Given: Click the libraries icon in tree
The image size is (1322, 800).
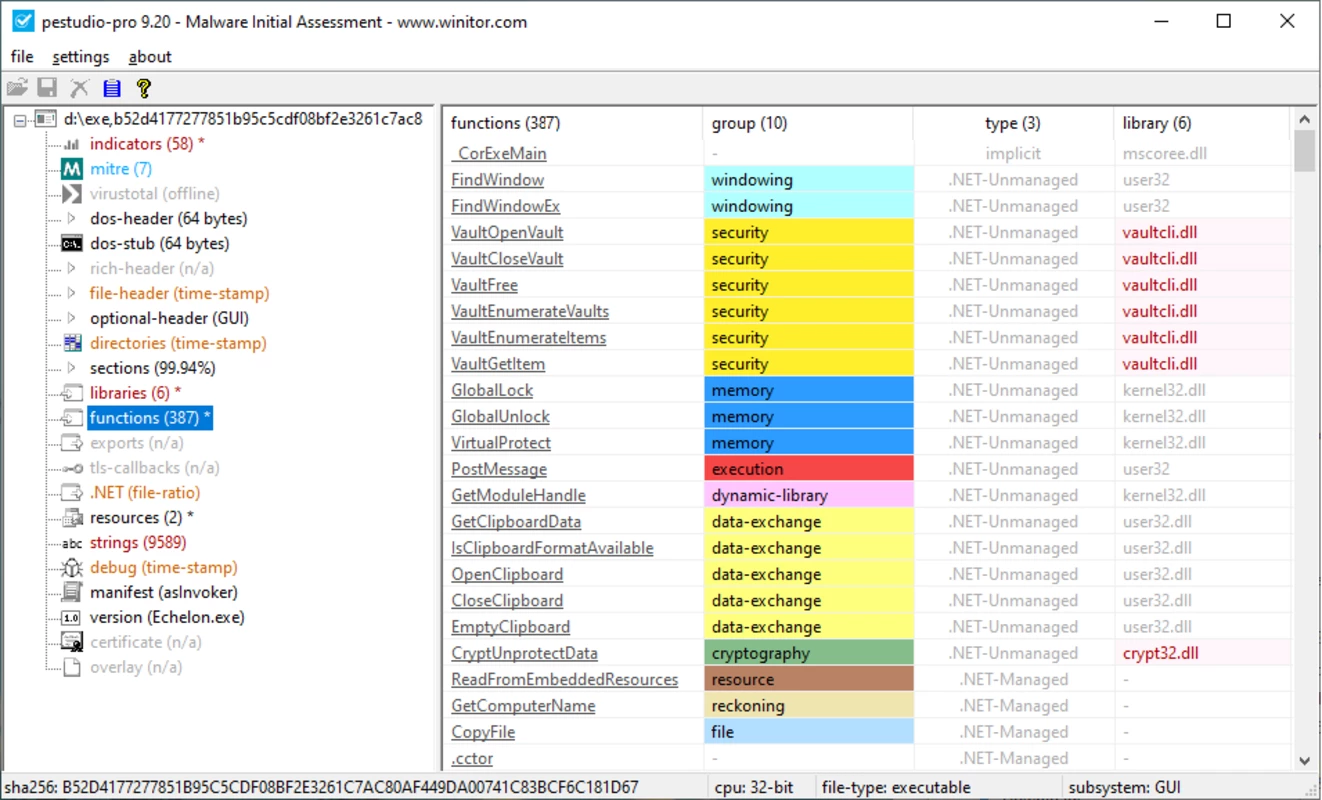Looking at the screenshot, I should point(72,393).
